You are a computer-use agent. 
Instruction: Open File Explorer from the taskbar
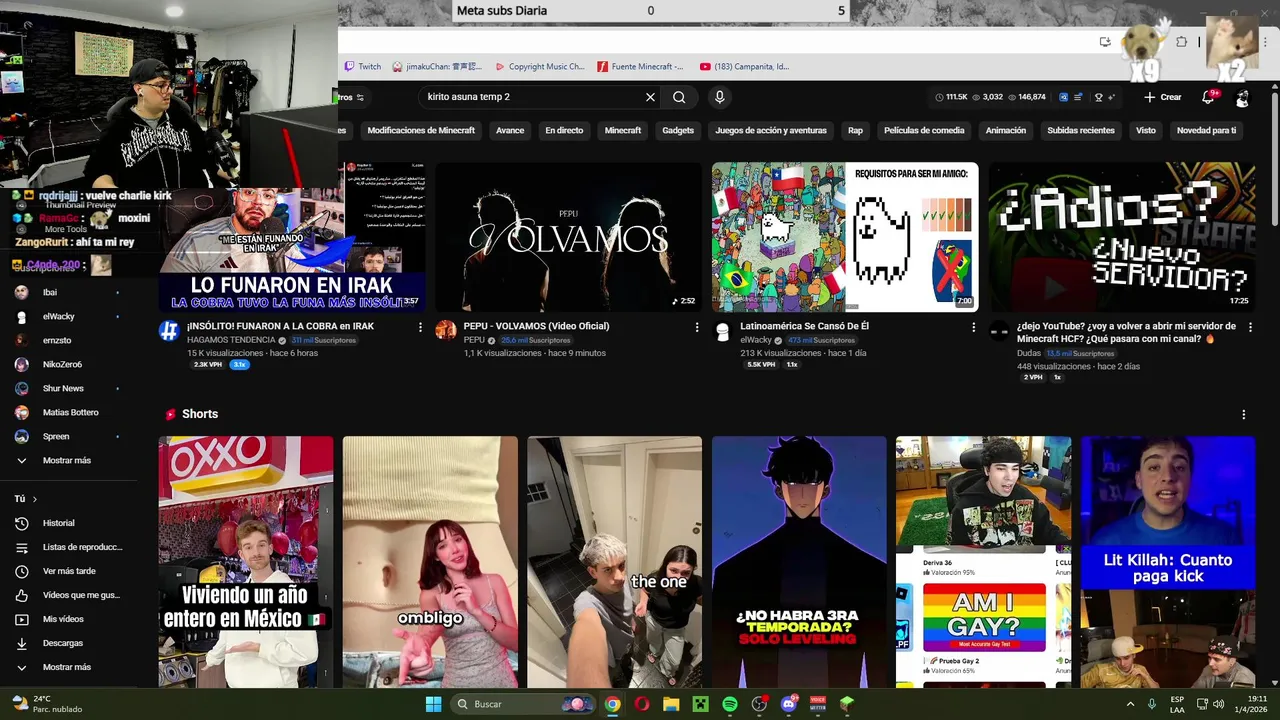click(x=671, y=704)
